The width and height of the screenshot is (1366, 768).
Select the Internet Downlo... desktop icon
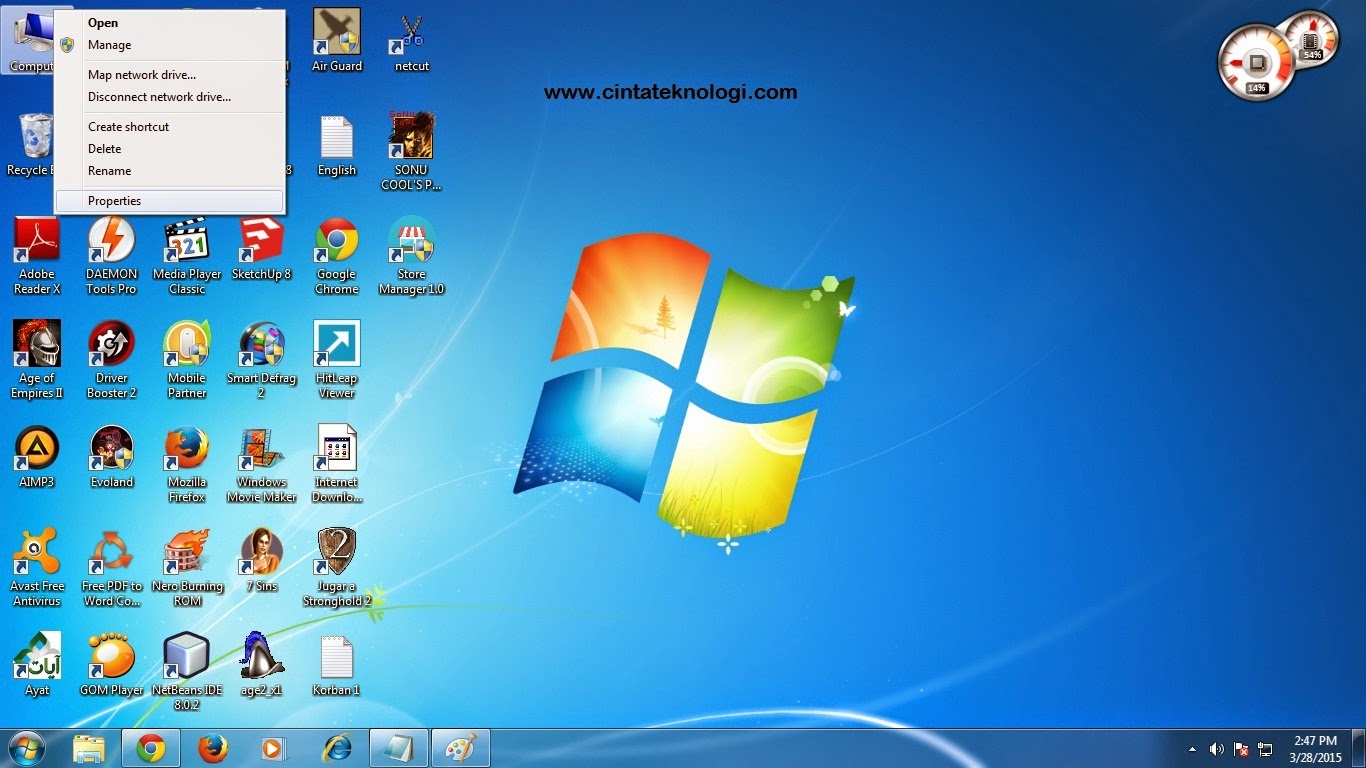pyautogui.click(x=337, y=464)
